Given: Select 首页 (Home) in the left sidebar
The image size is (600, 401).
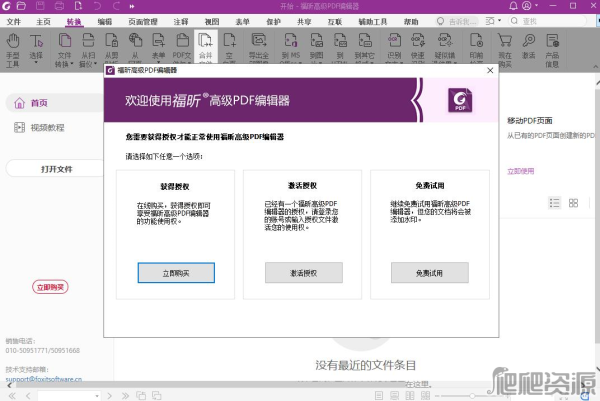Looking at the screenshot, I should pyautogui.click(x=54, y=103).
